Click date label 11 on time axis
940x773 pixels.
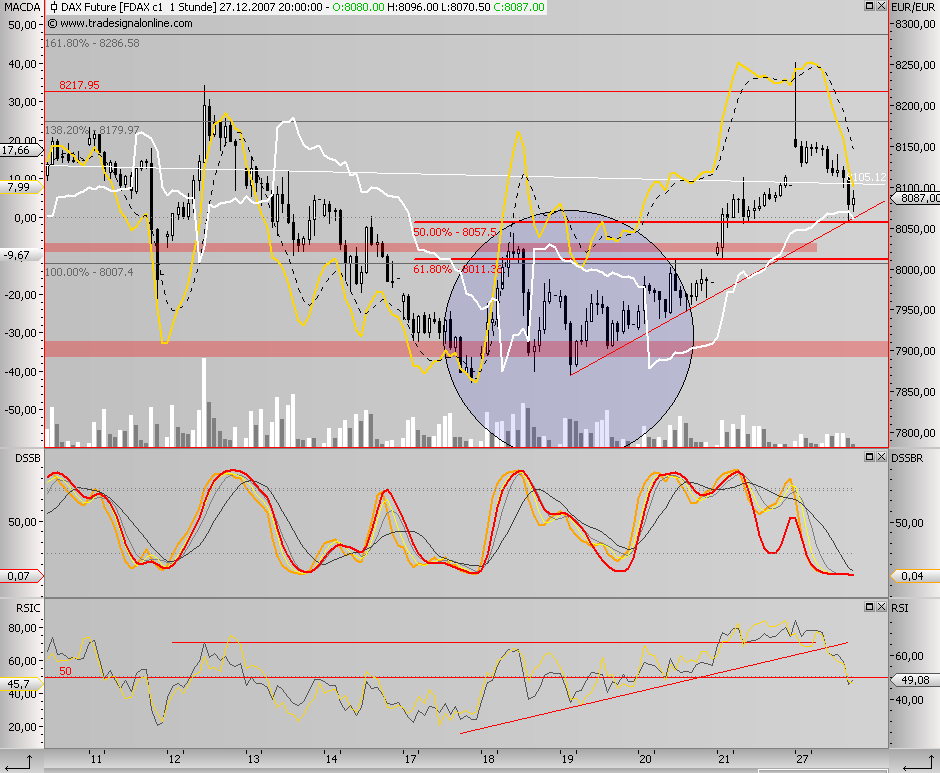tap(96, 759)
